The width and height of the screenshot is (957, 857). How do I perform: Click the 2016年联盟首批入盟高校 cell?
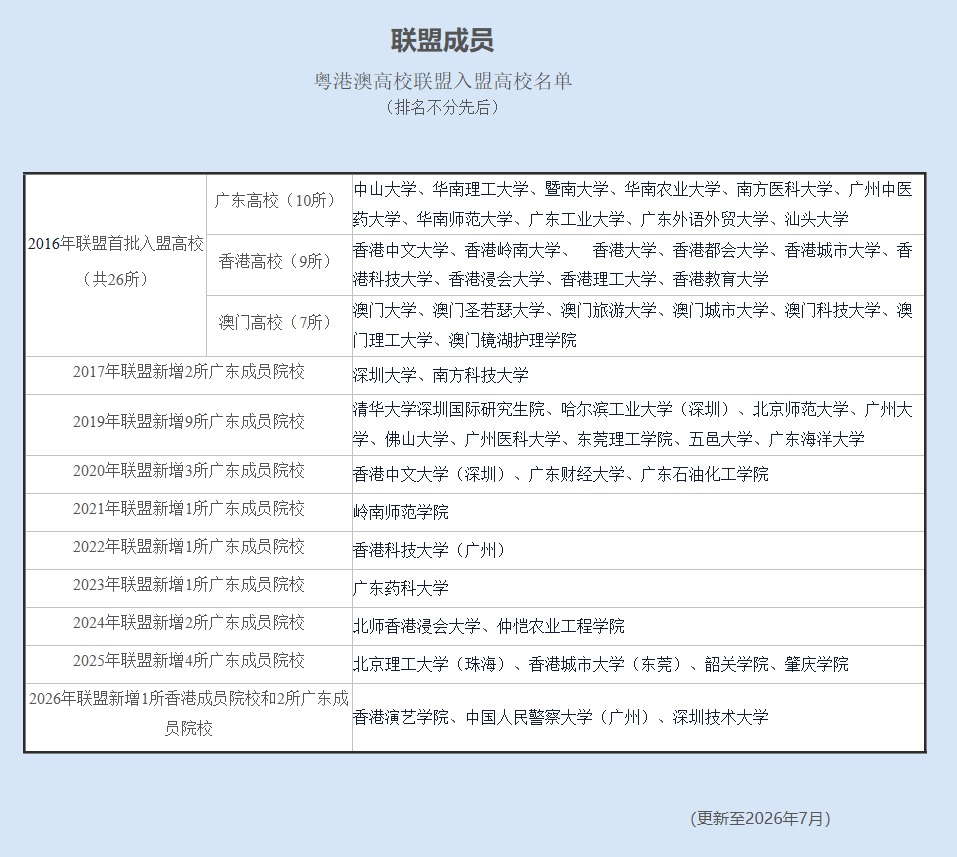pos(116,266)
